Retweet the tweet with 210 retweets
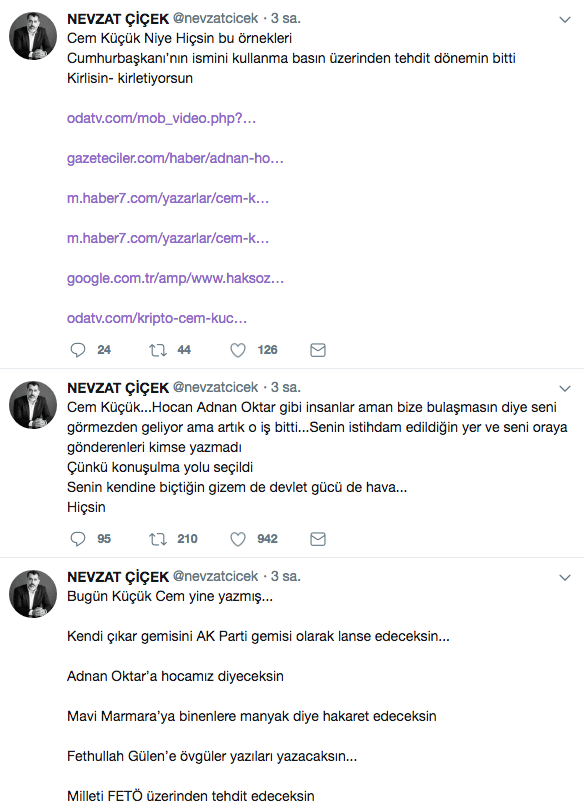The width and height of the screenshot is (584, 805). click(158, 539)
